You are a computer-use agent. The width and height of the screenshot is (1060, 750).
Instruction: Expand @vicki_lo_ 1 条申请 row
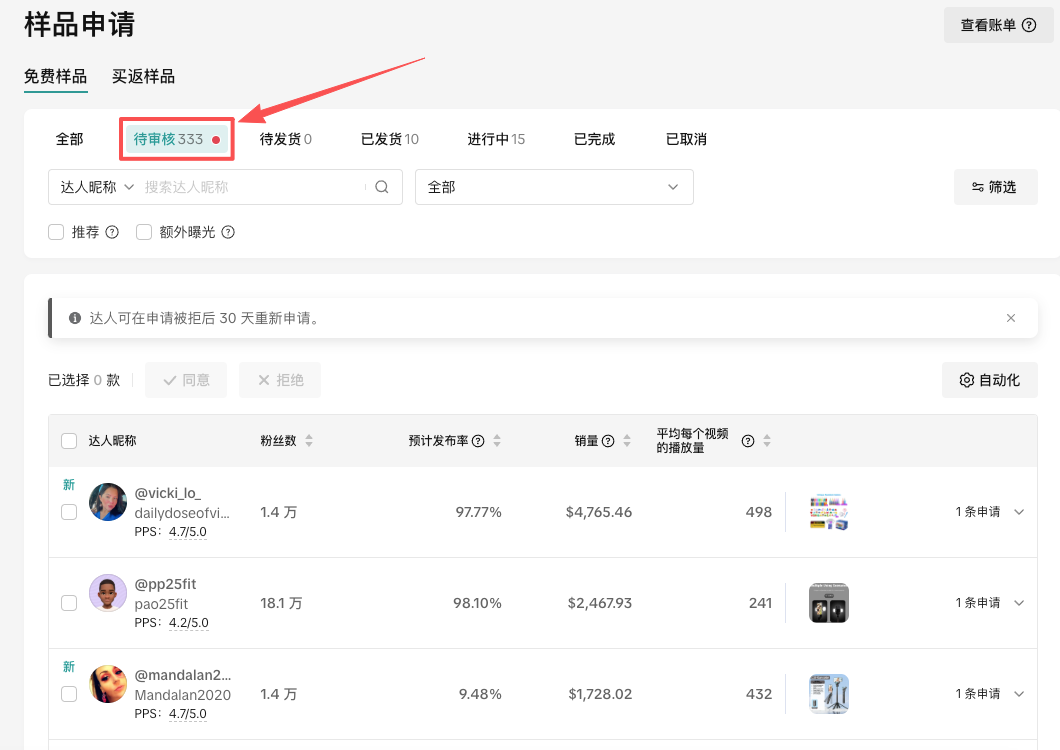tap(1019, 512)
